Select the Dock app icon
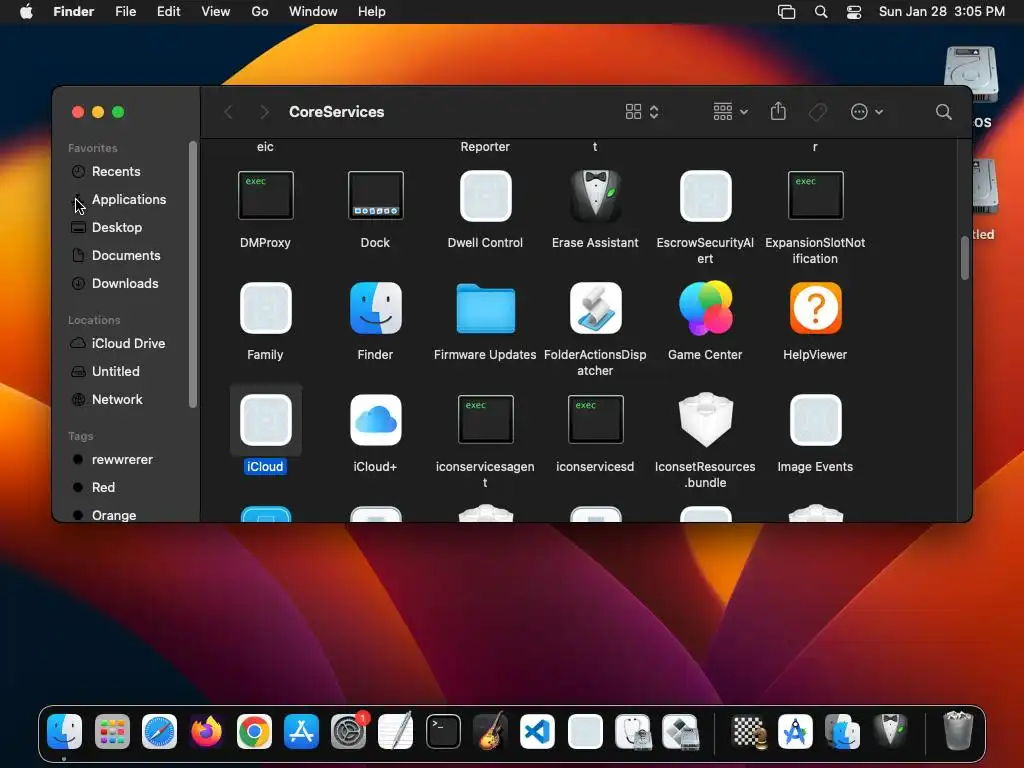Screen dimensions: 1024x768 click(376, 195)
